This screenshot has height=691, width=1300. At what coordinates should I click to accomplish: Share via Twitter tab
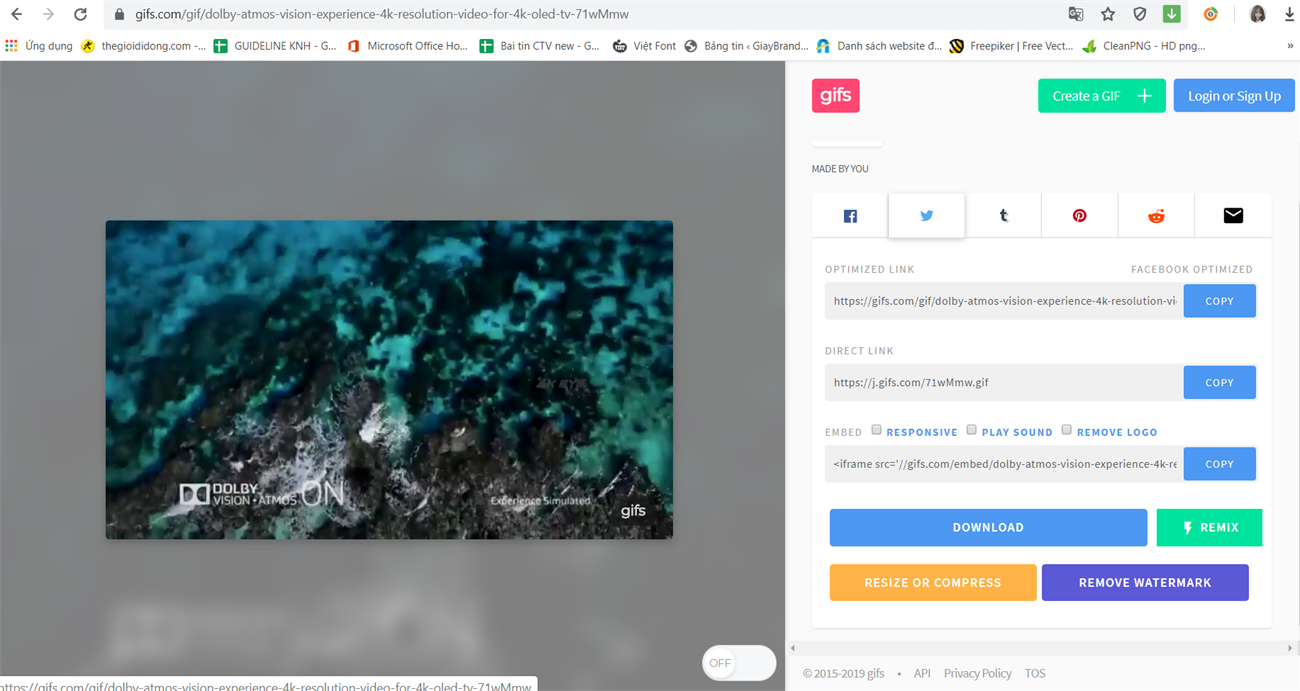[926, 216]
